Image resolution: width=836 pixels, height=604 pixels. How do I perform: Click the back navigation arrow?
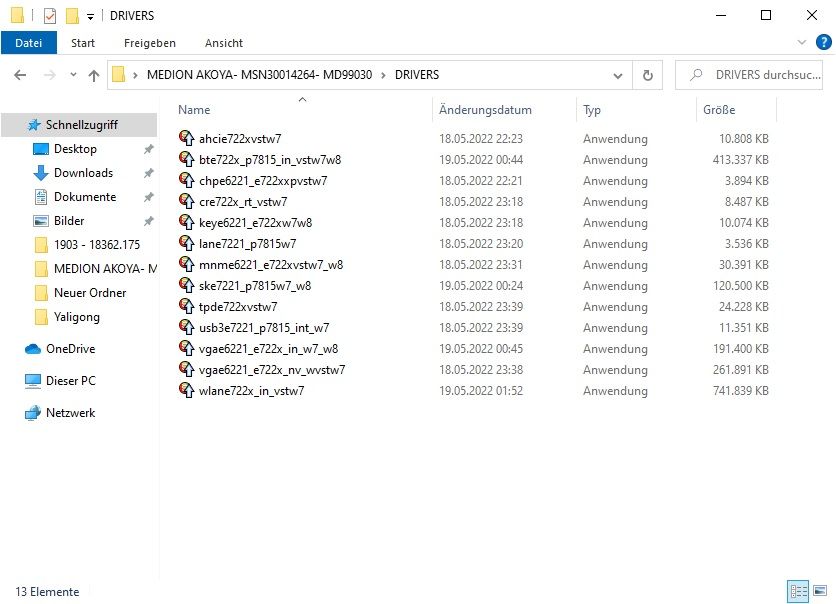20,75
